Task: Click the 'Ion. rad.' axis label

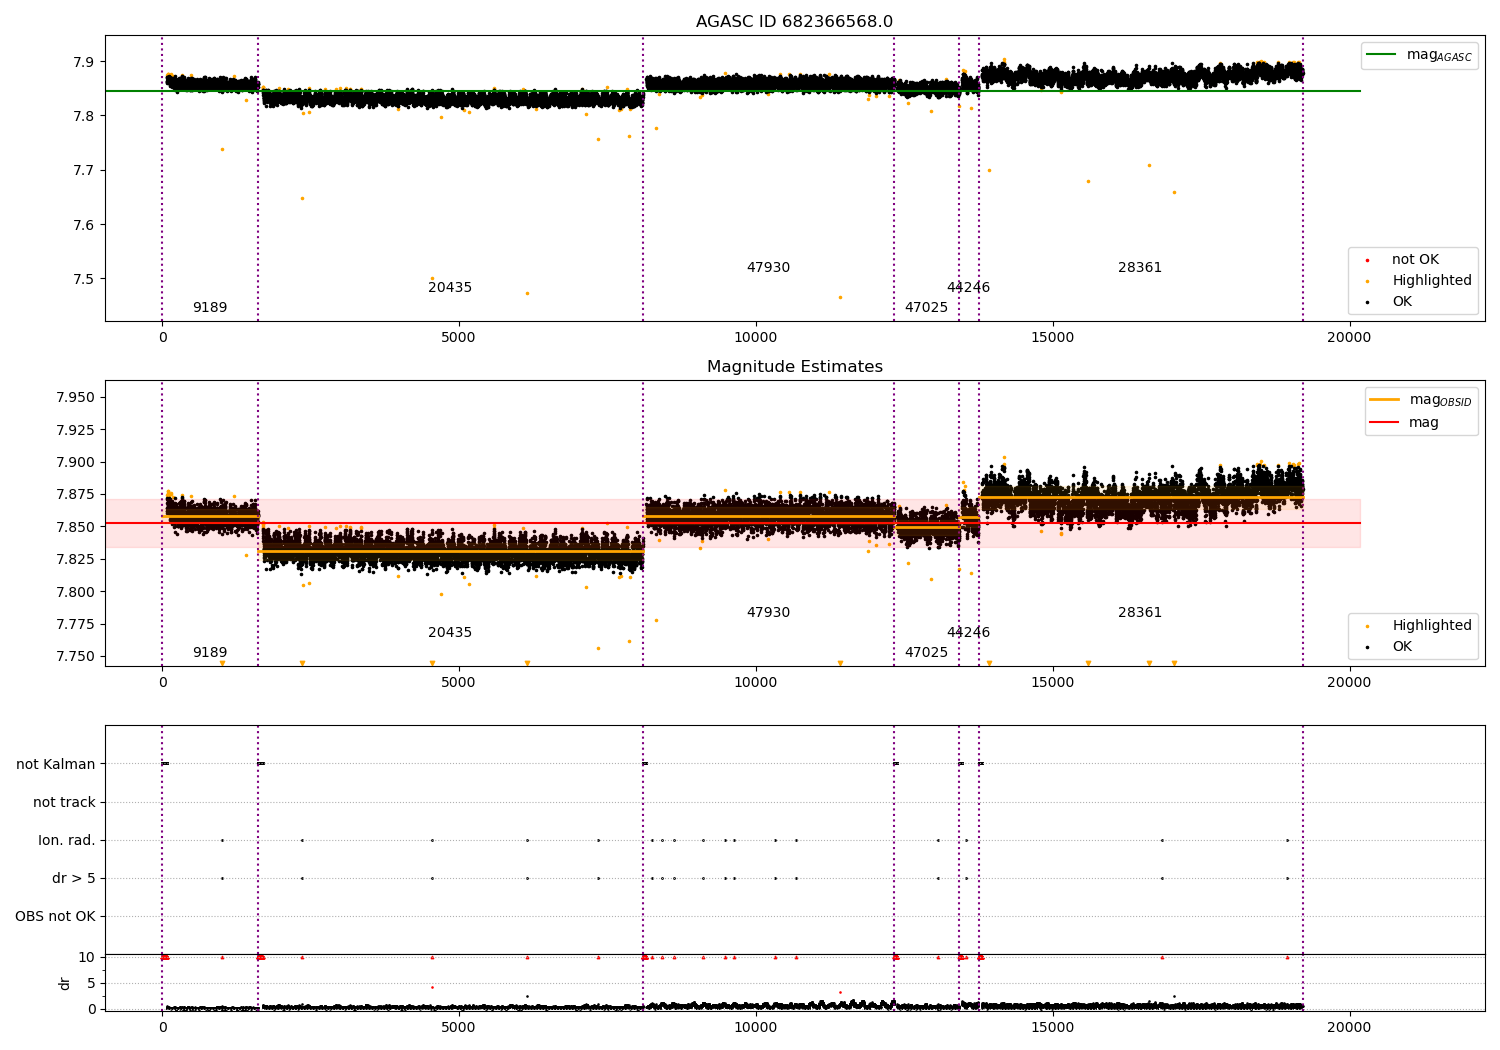Action: (x=67, y=841)
